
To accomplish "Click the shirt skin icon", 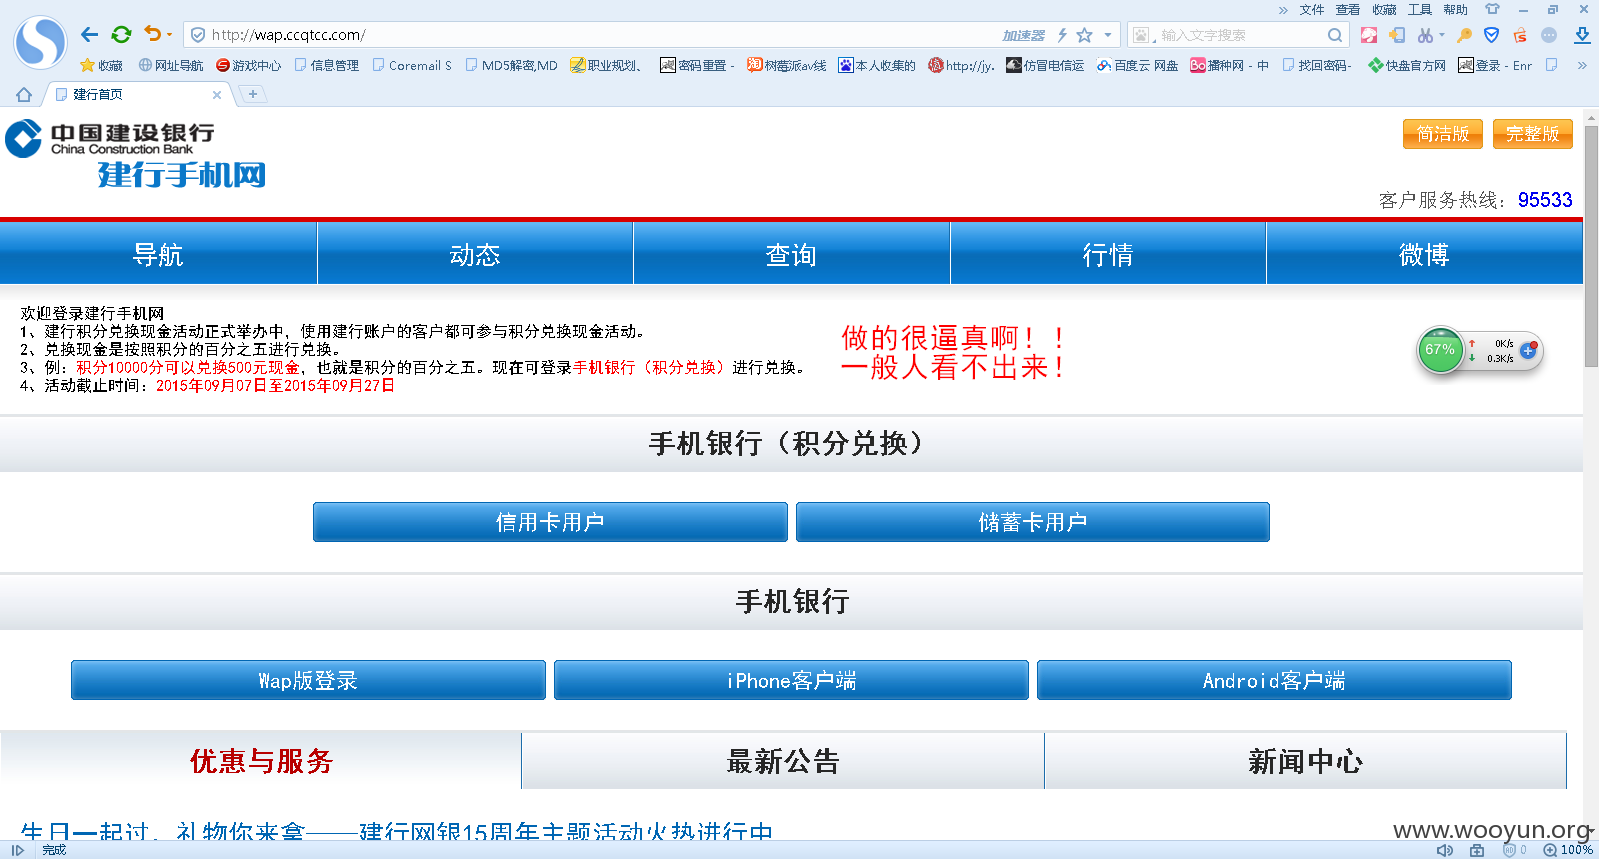I will pyautogui.click(x=1492, y=9).
